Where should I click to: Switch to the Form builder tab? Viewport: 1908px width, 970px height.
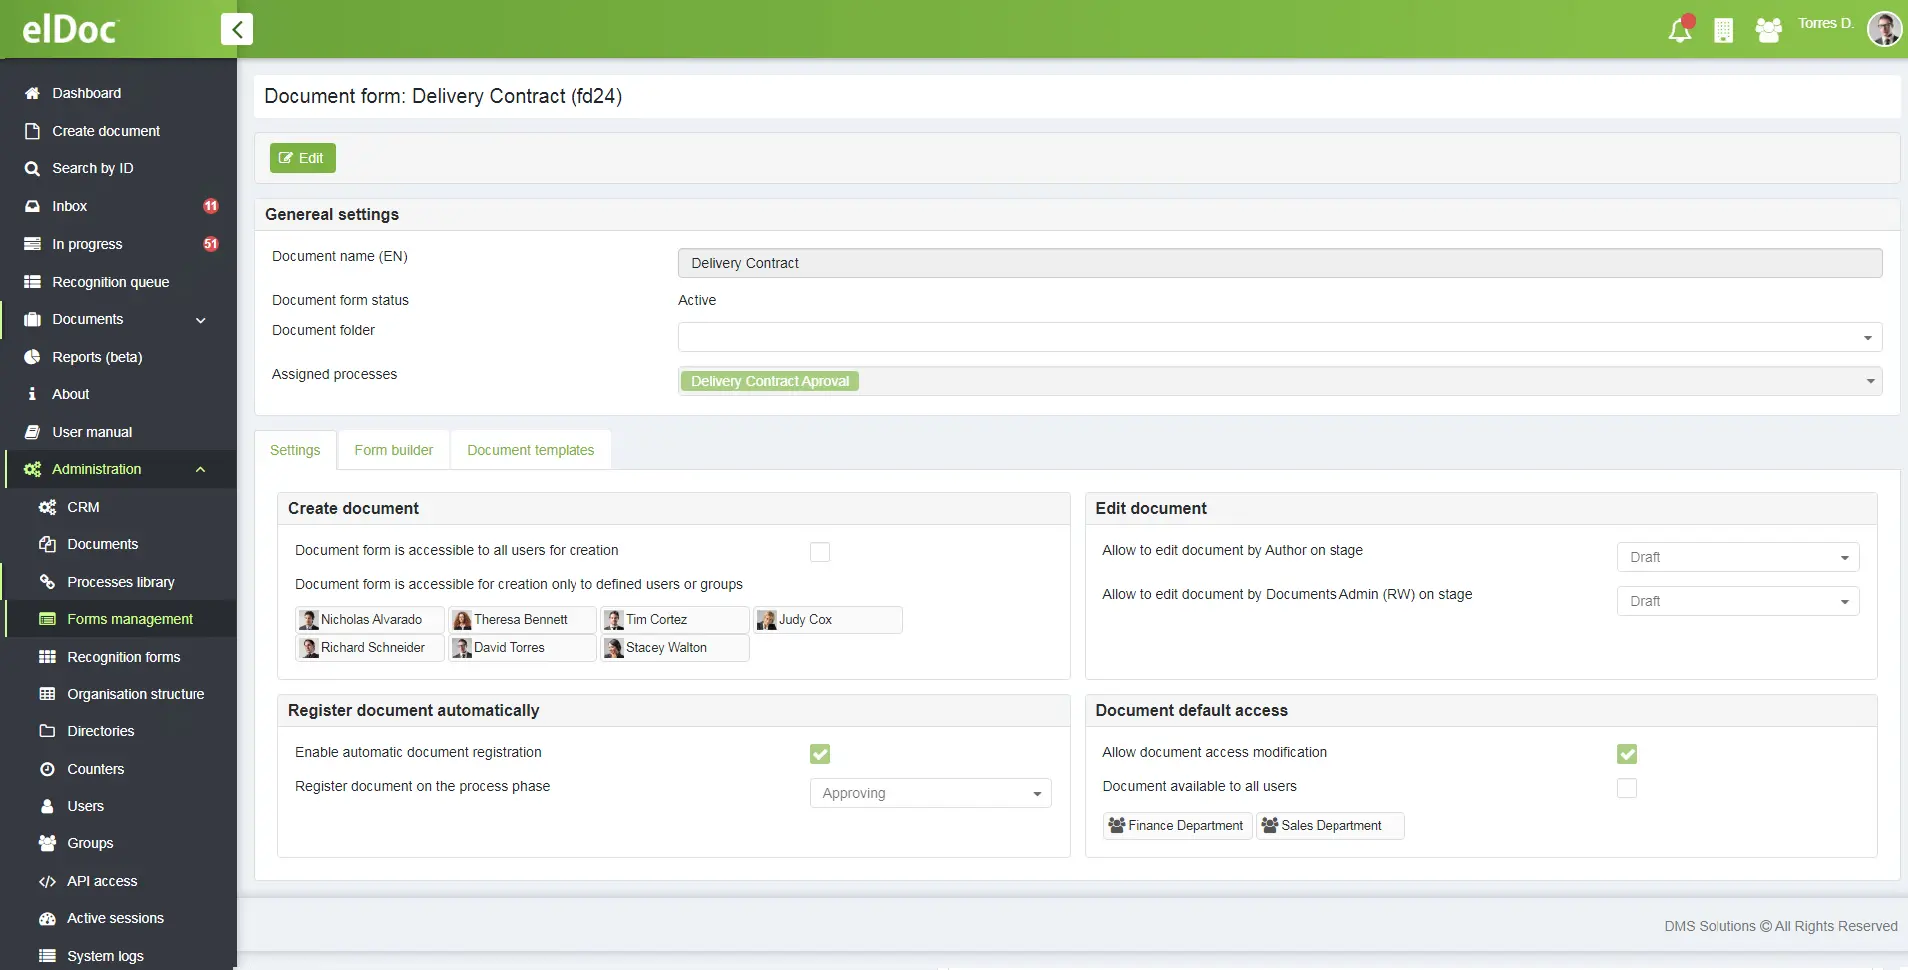click(x=394, y=450)
